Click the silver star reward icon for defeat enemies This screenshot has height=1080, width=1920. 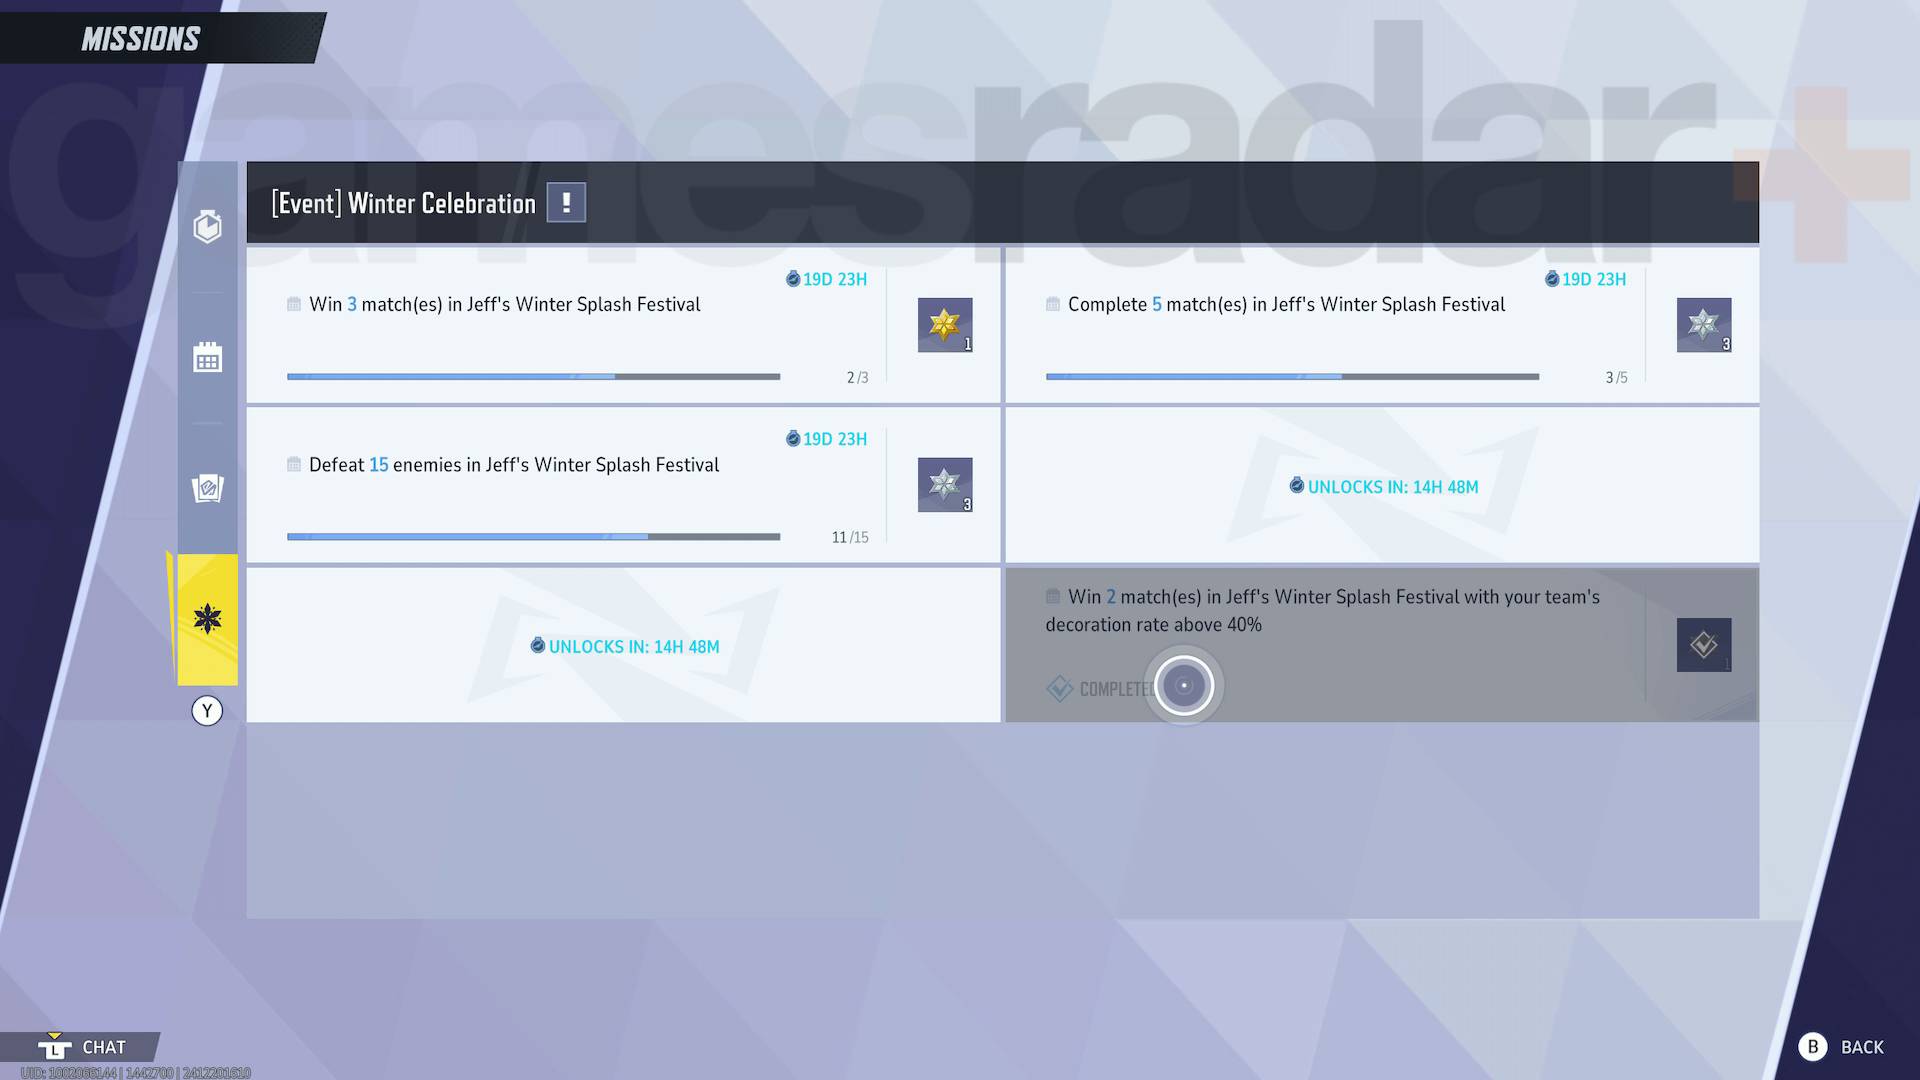944,484
